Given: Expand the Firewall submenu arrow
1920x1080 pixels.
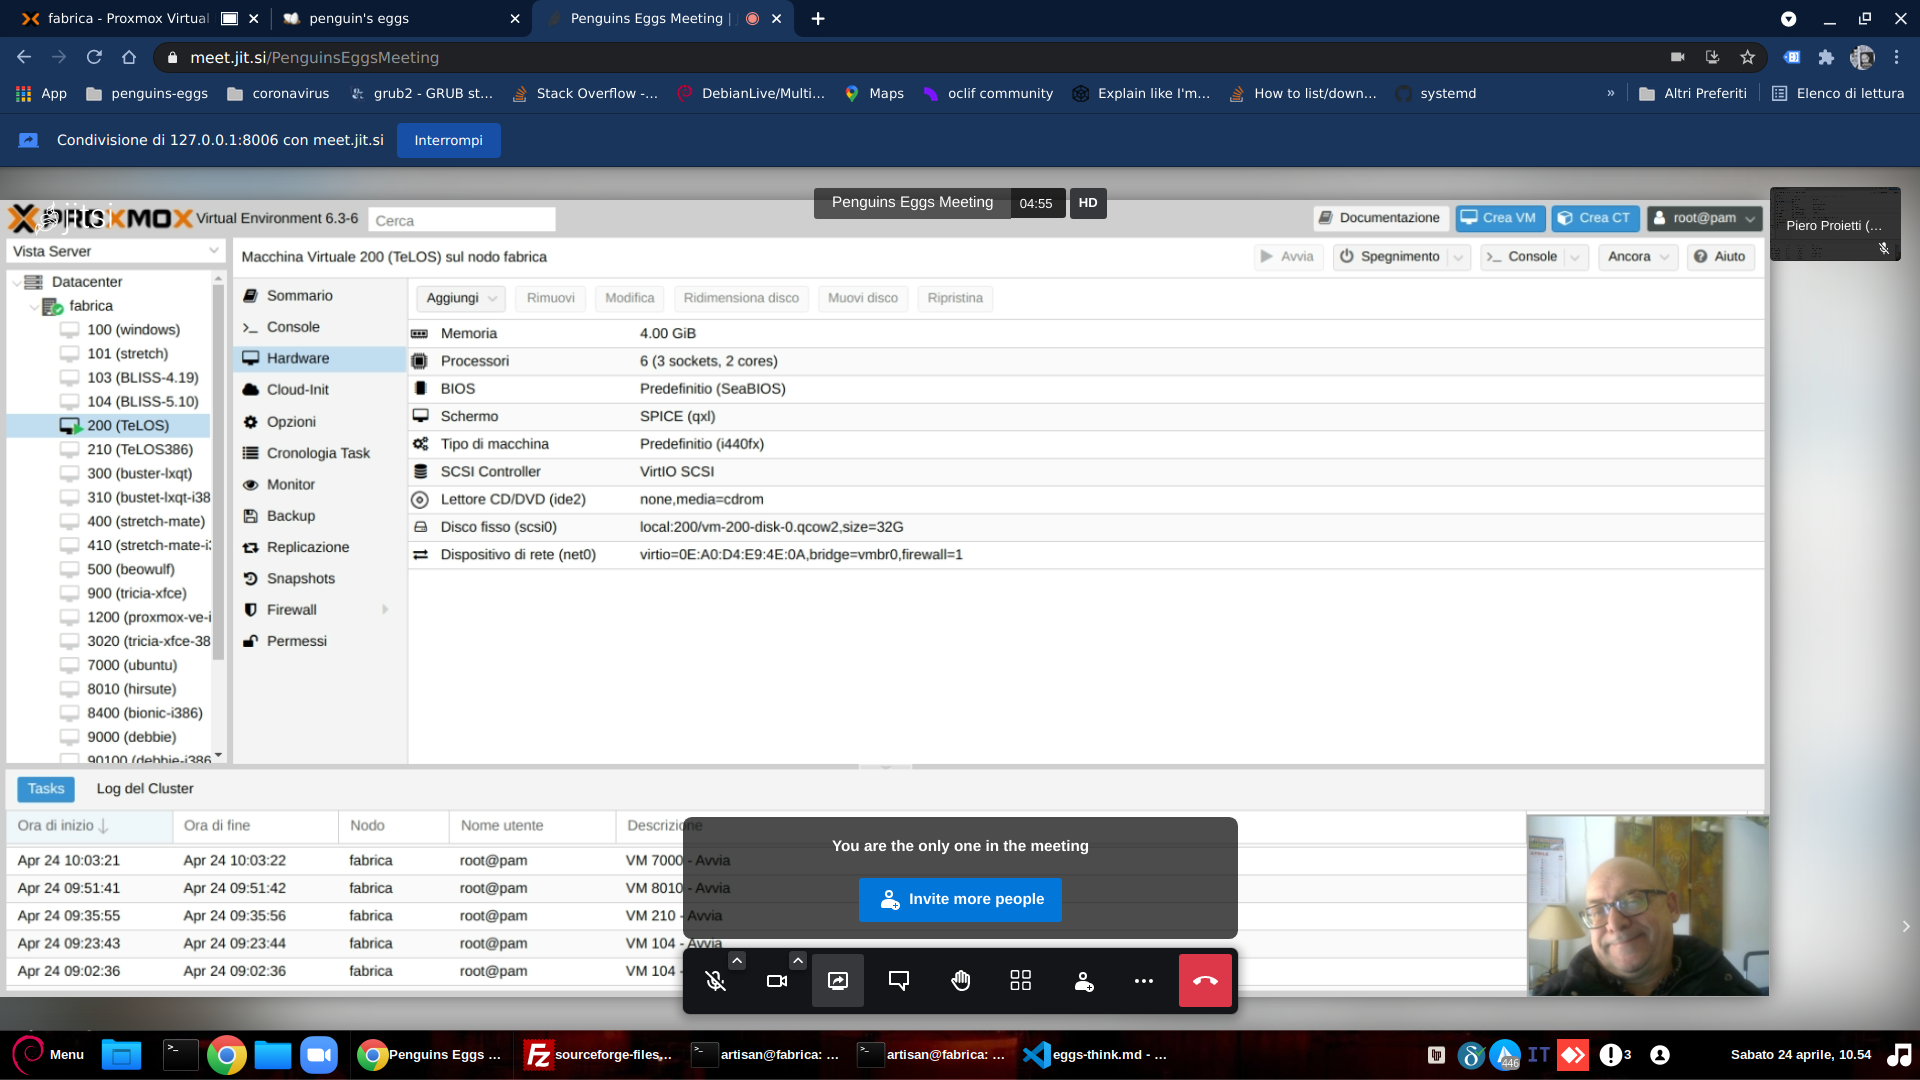Looking at the screenshot, I should point(385,610).
